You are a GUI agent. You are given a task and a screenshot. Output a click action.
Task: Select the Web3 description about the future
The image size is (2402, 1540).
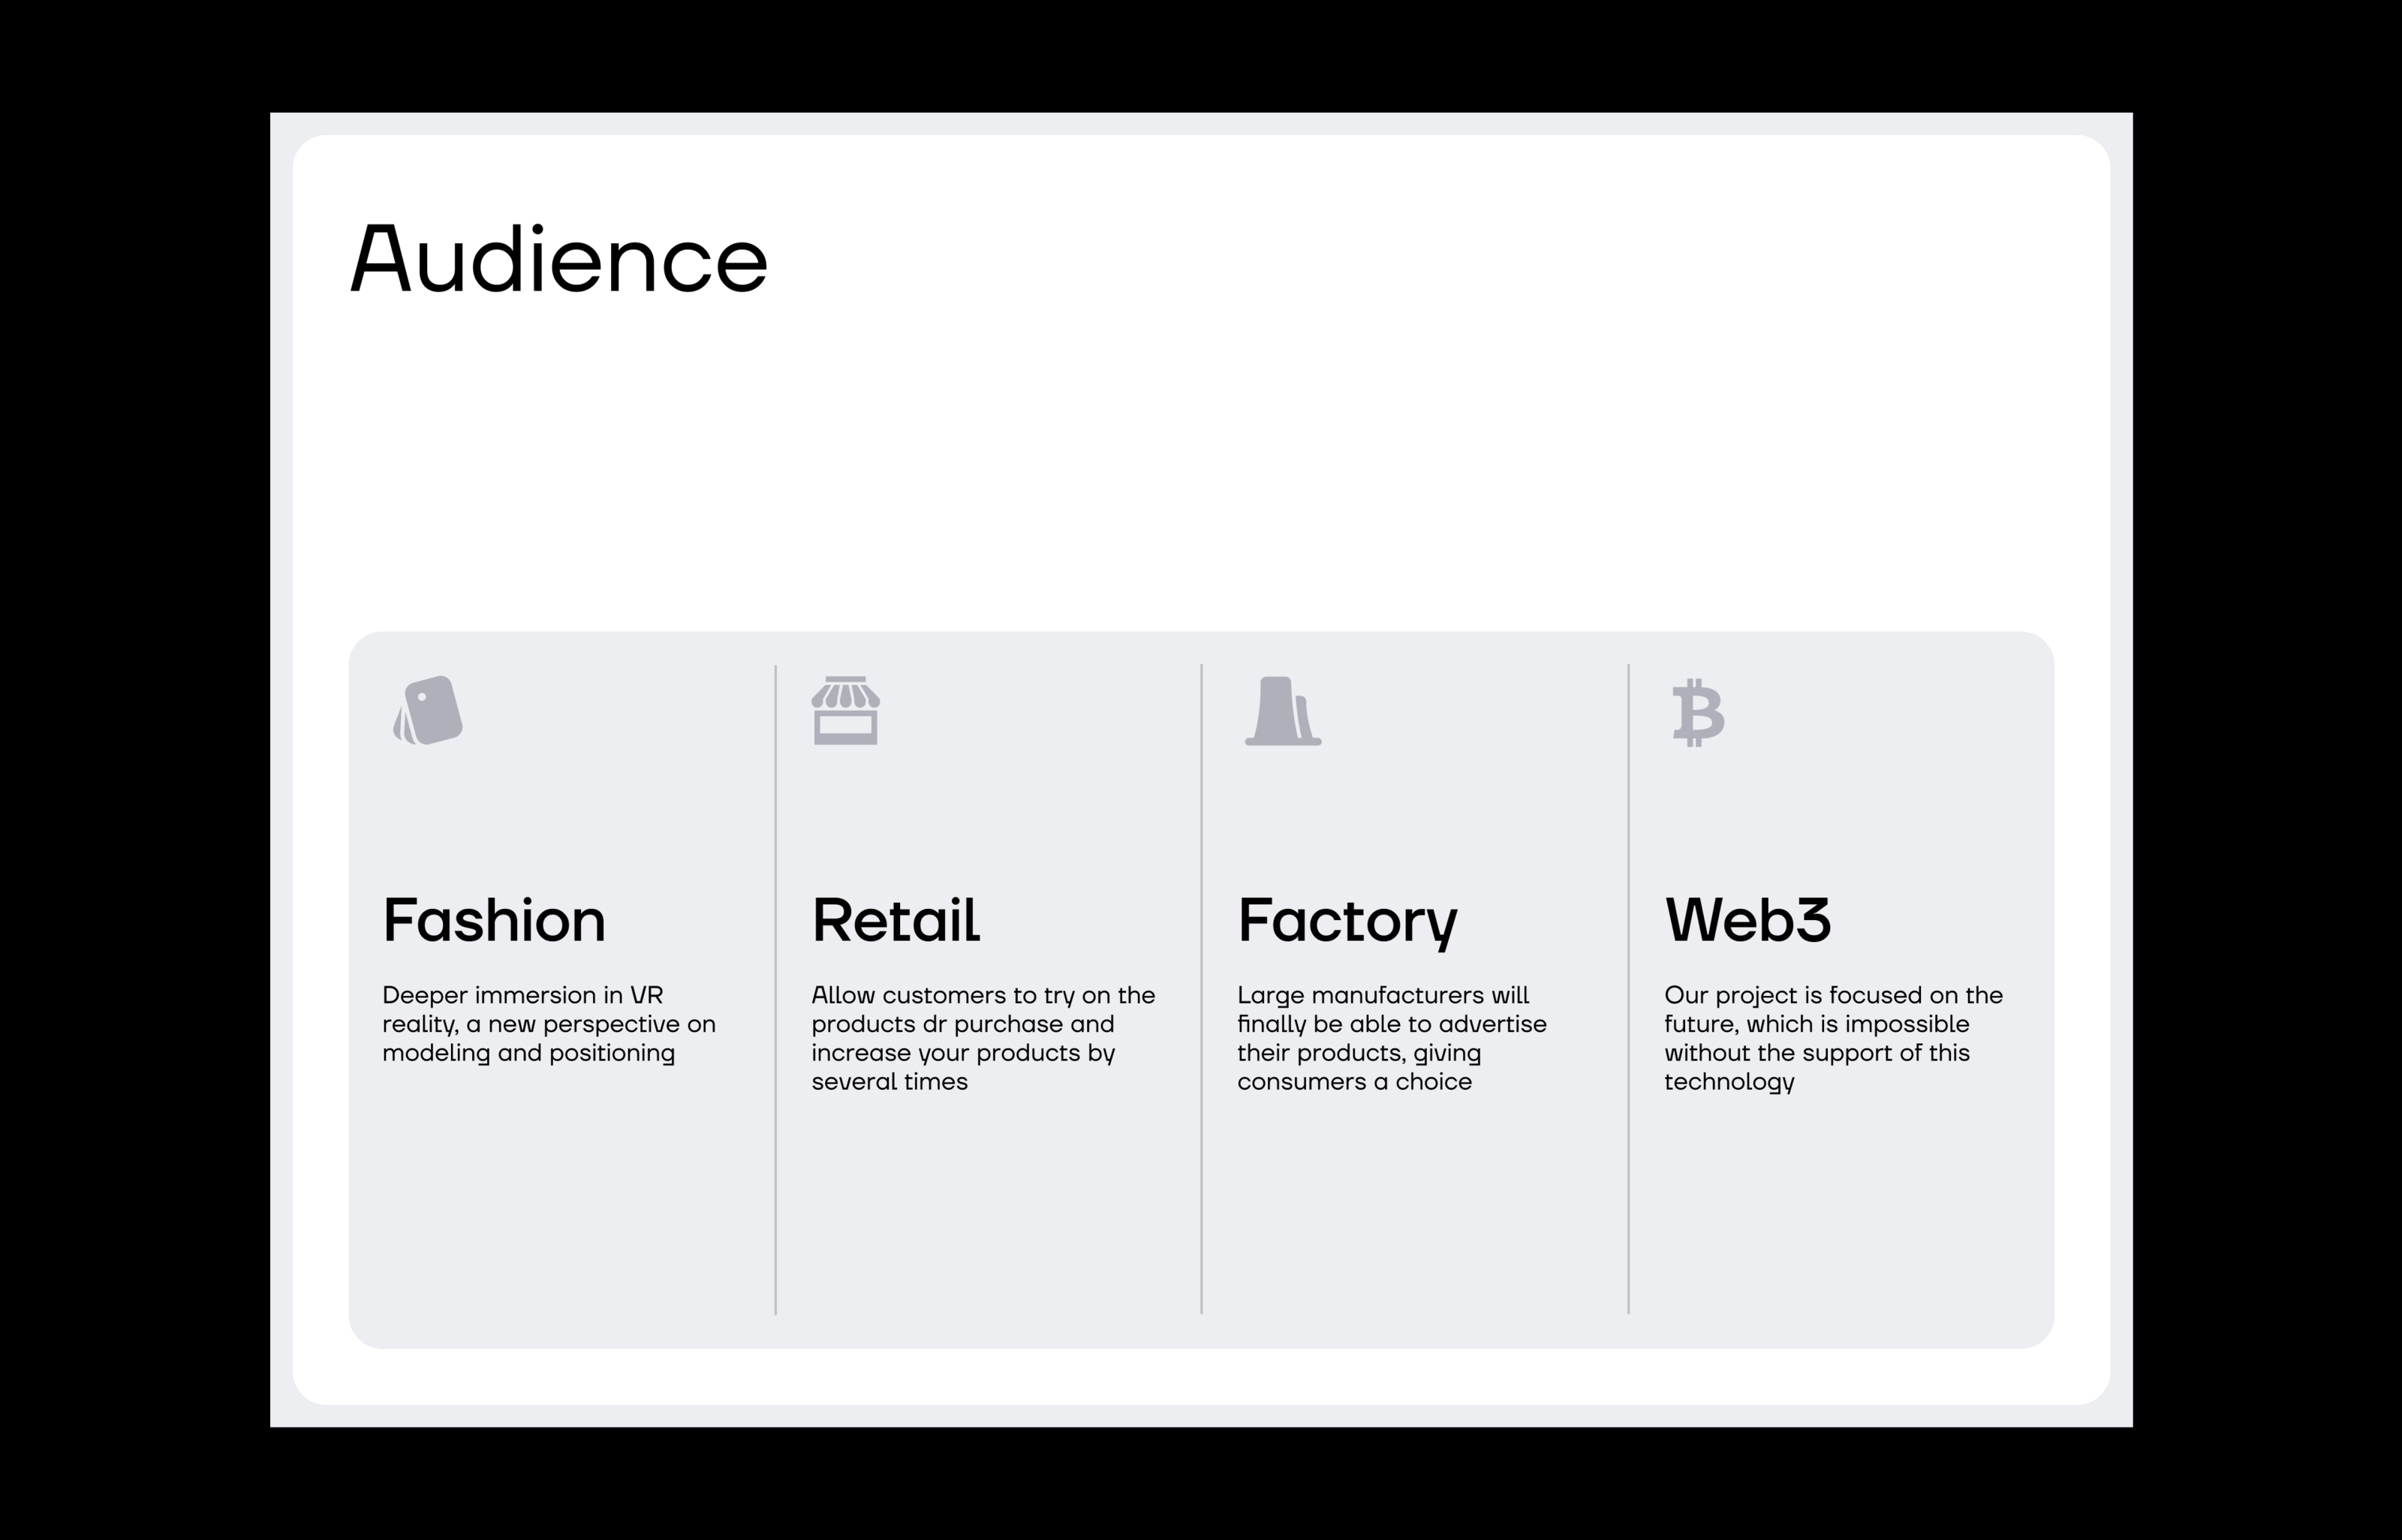click(1832, 1038)
